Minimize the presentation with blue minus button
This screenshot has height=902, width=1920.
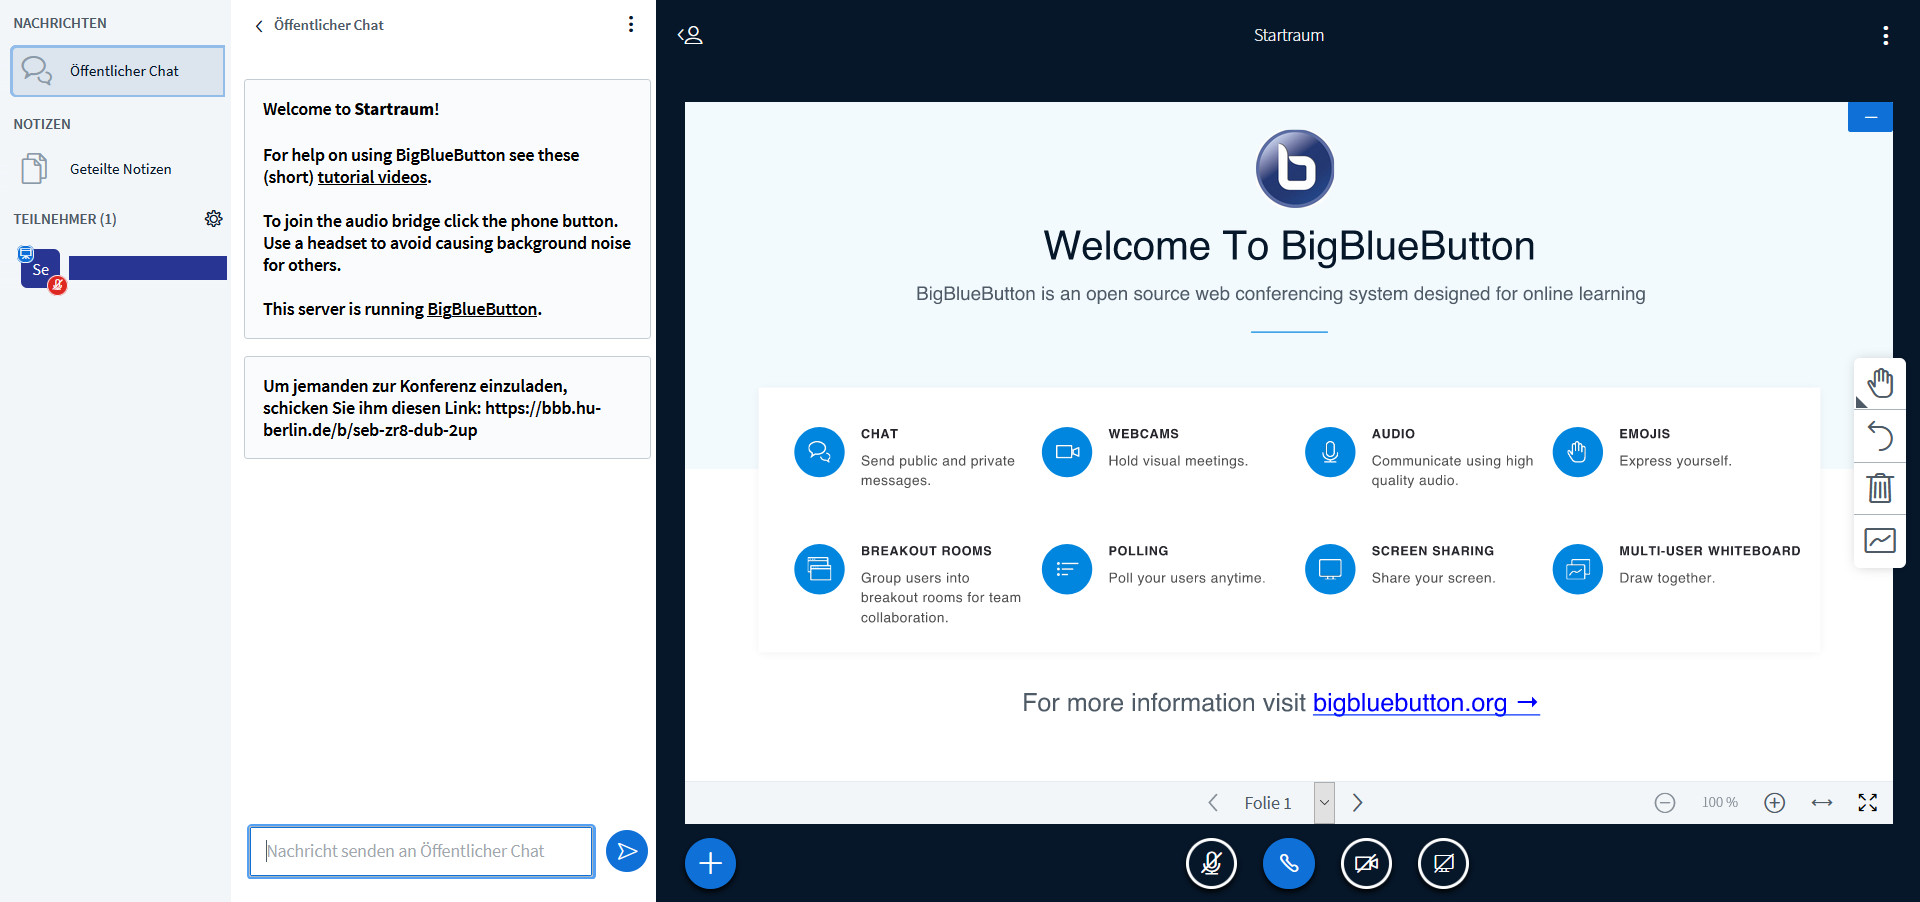click(x=1870, y=117)
